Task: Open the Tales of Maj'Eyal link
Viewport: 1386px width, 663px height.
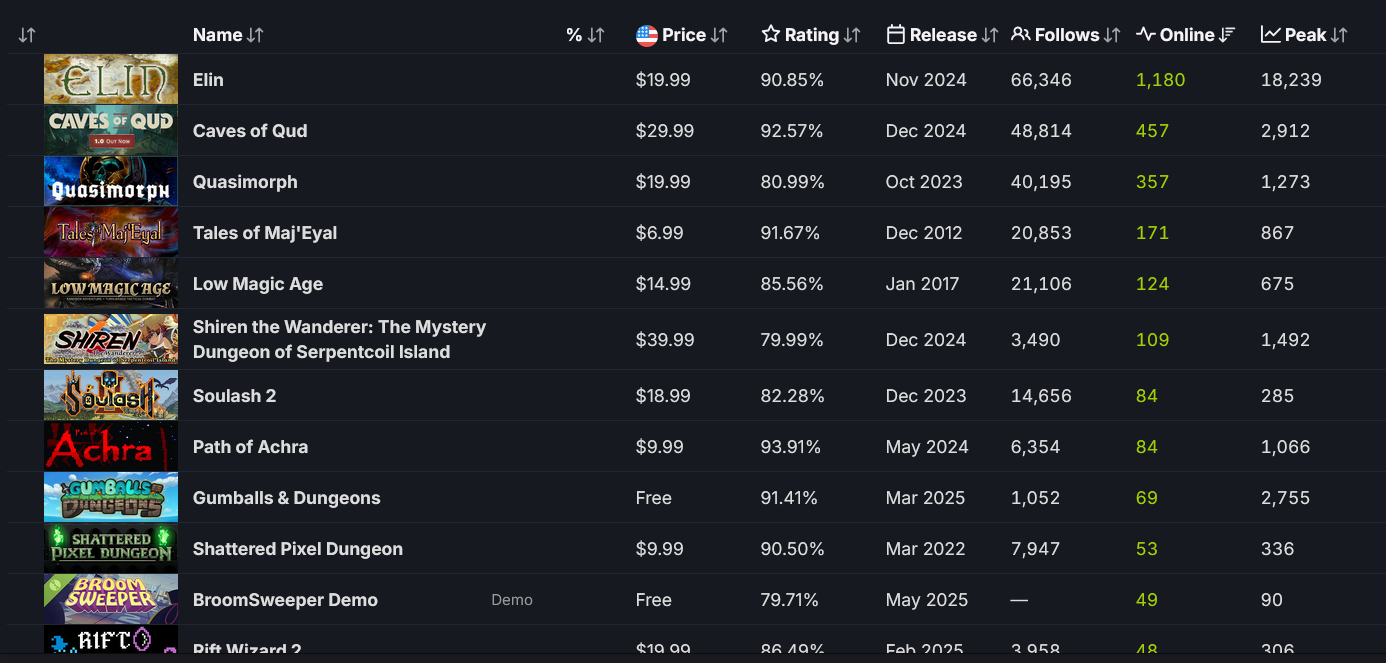Action: click(265, 233)
